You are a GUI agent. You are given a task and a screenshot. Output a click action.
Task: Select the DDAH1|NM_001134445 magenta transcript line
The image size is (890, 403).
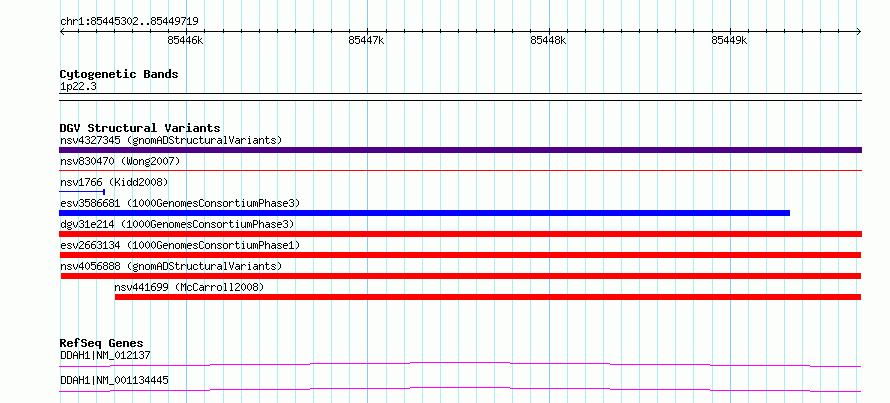point(460,389)
